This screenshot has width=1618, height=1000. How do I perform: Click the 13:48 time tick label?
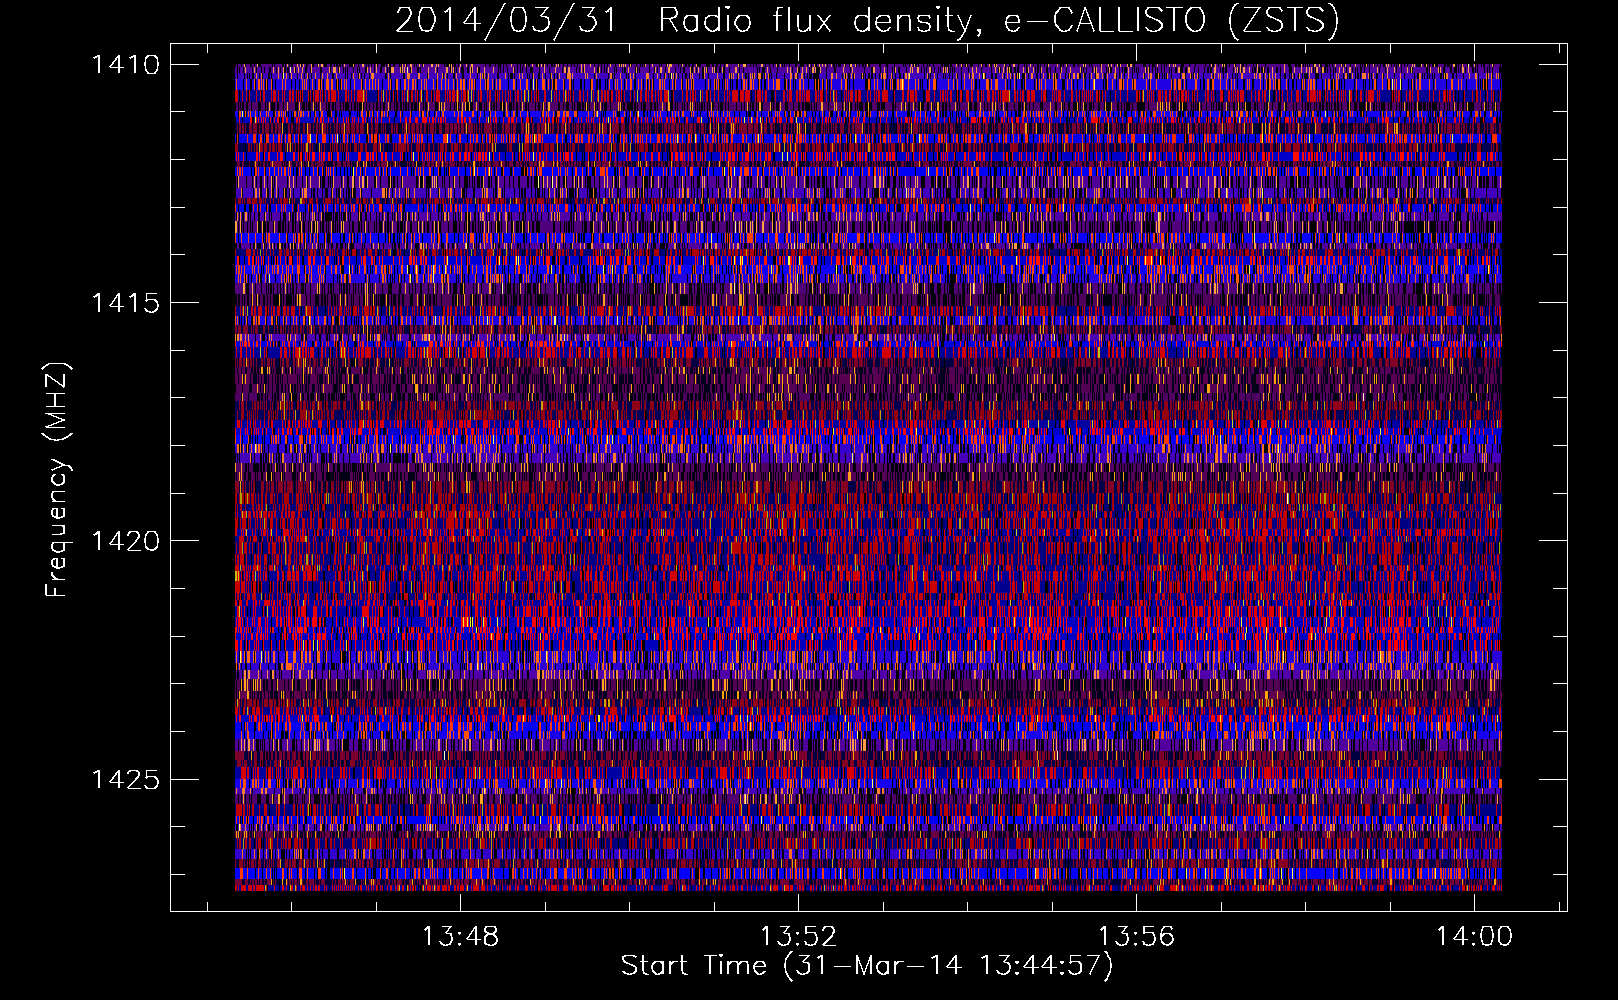coord(460,937)
